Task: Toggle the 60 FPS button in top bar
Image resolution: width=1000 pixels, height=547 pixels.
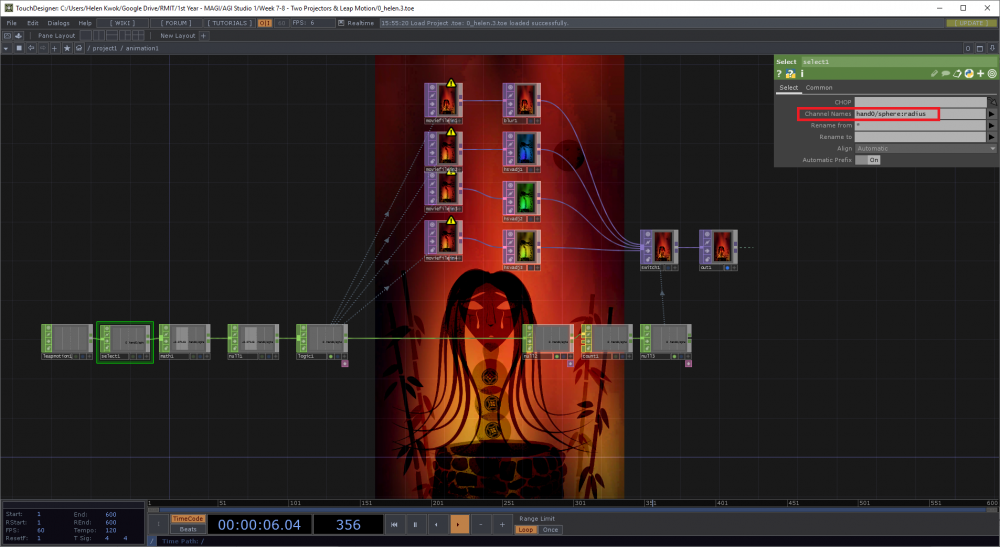Action: [281, 23]
